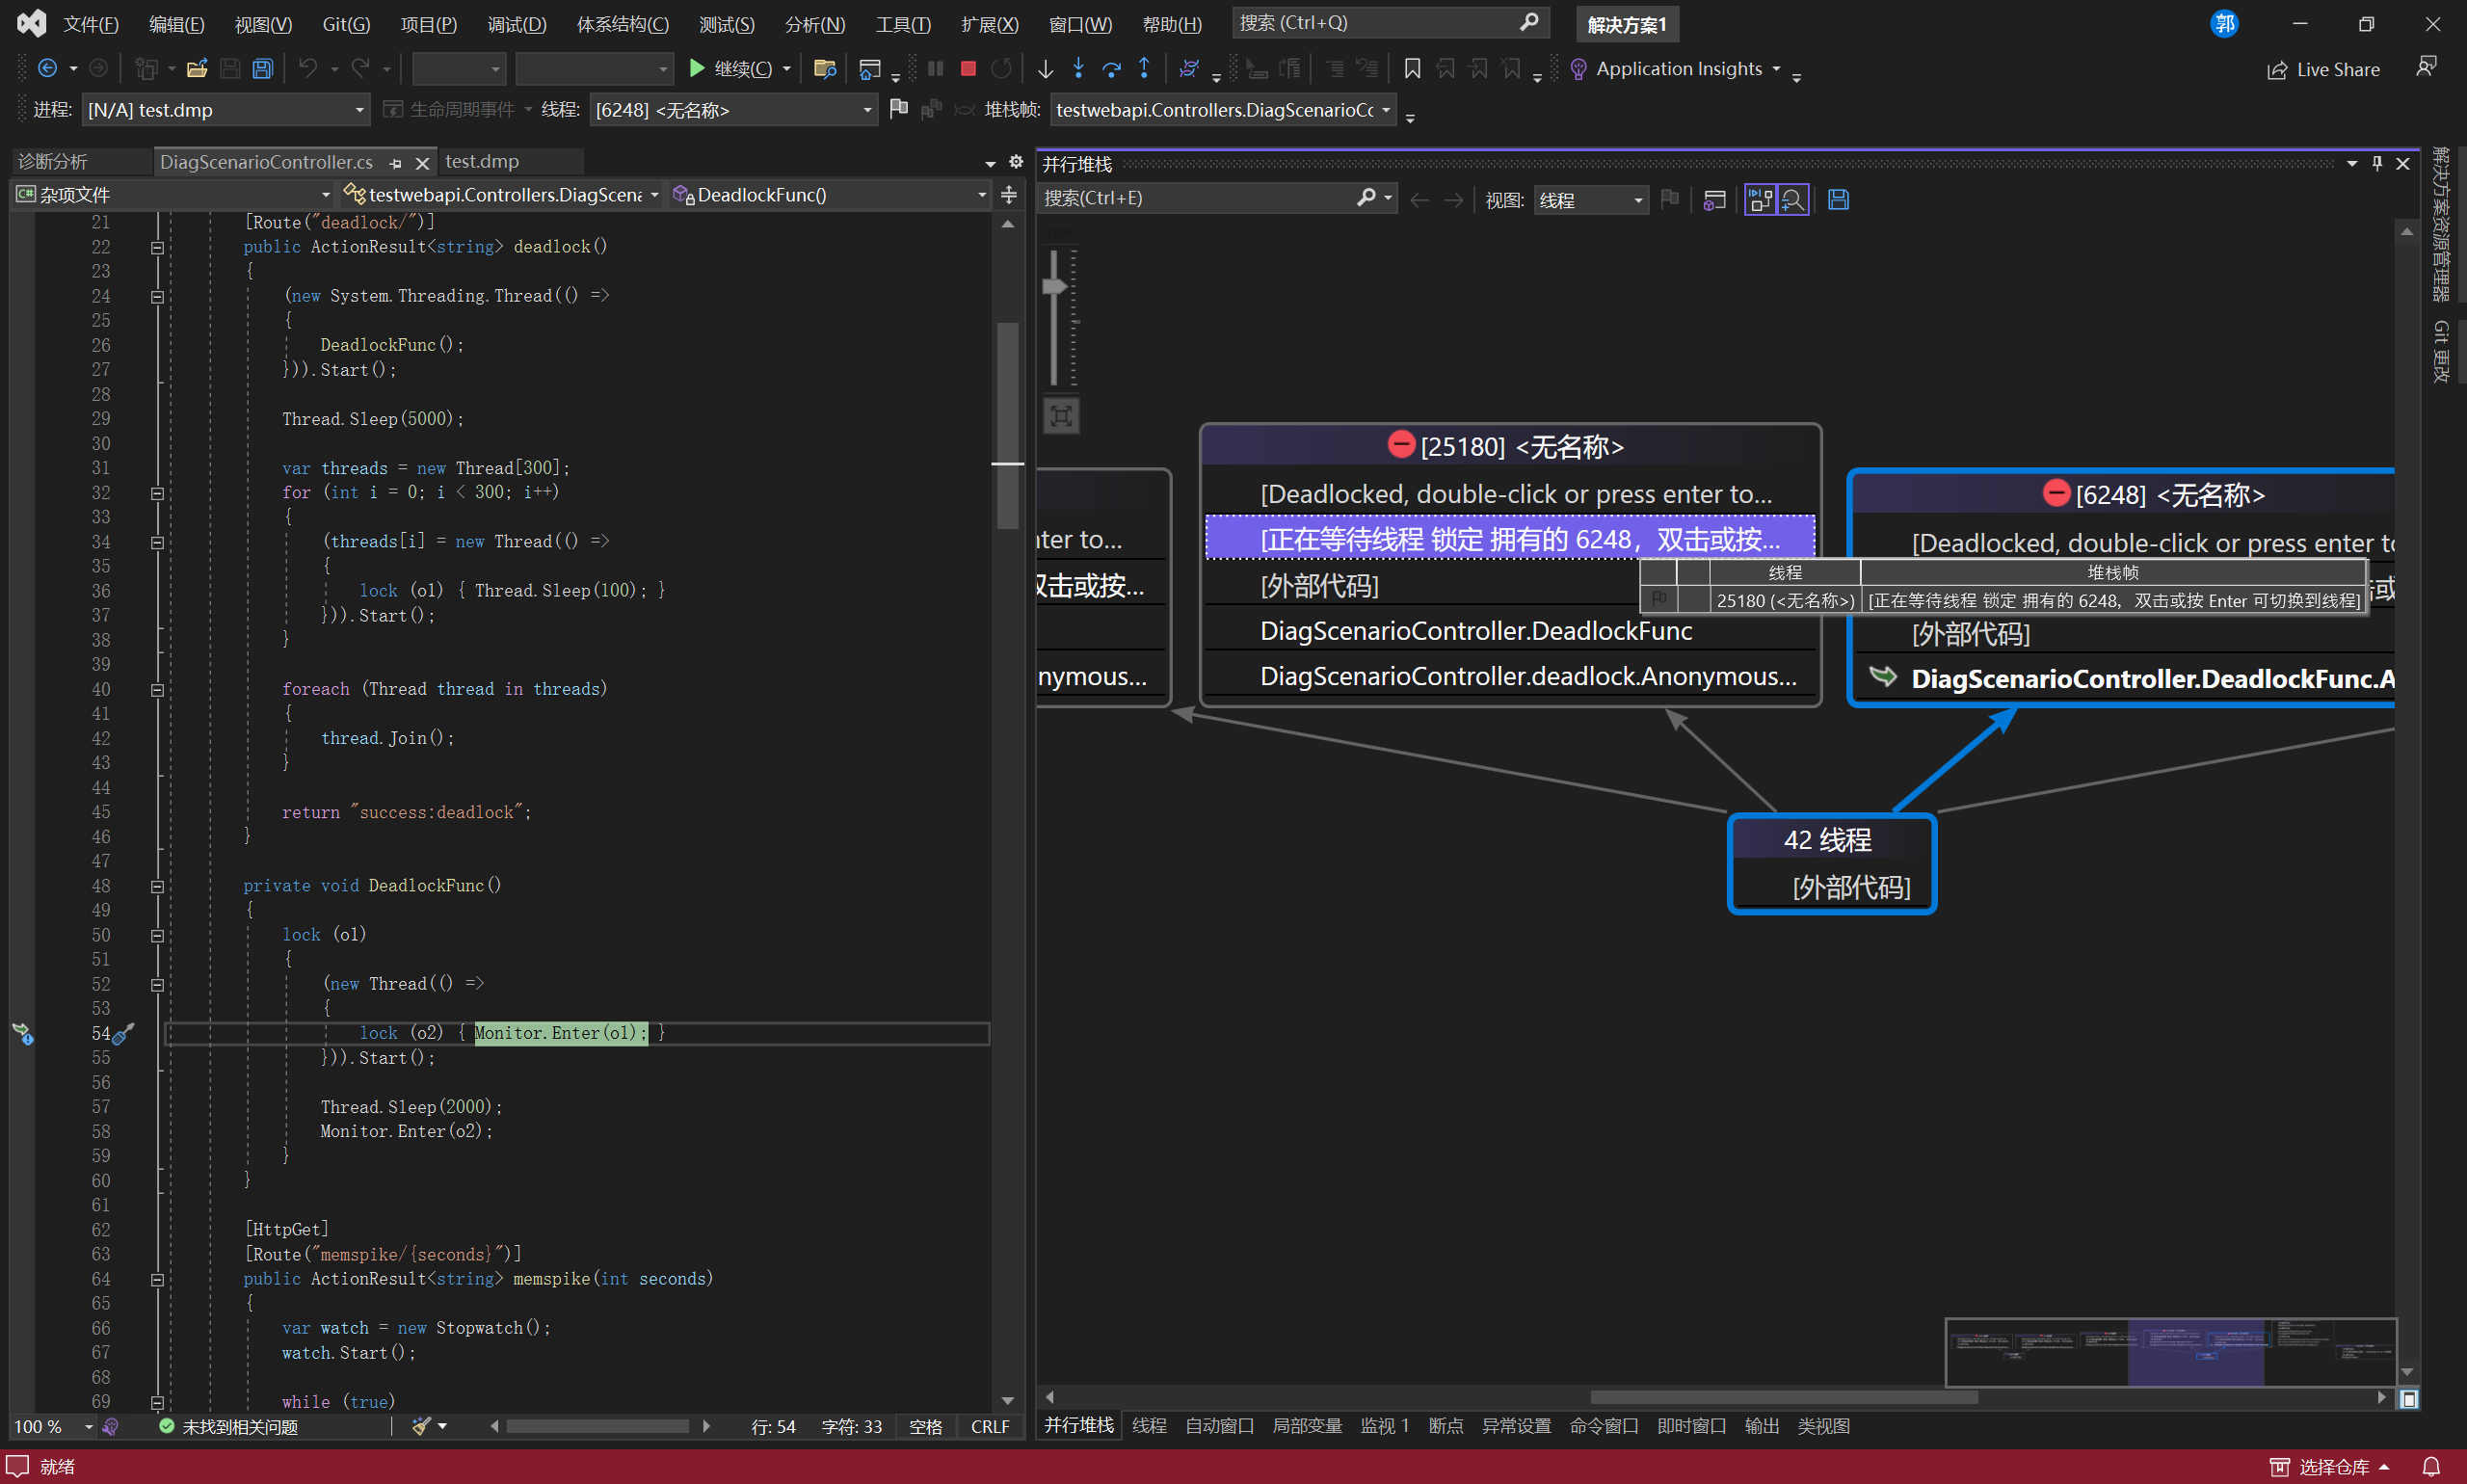Open the File menu (文件)

[91, 24]
